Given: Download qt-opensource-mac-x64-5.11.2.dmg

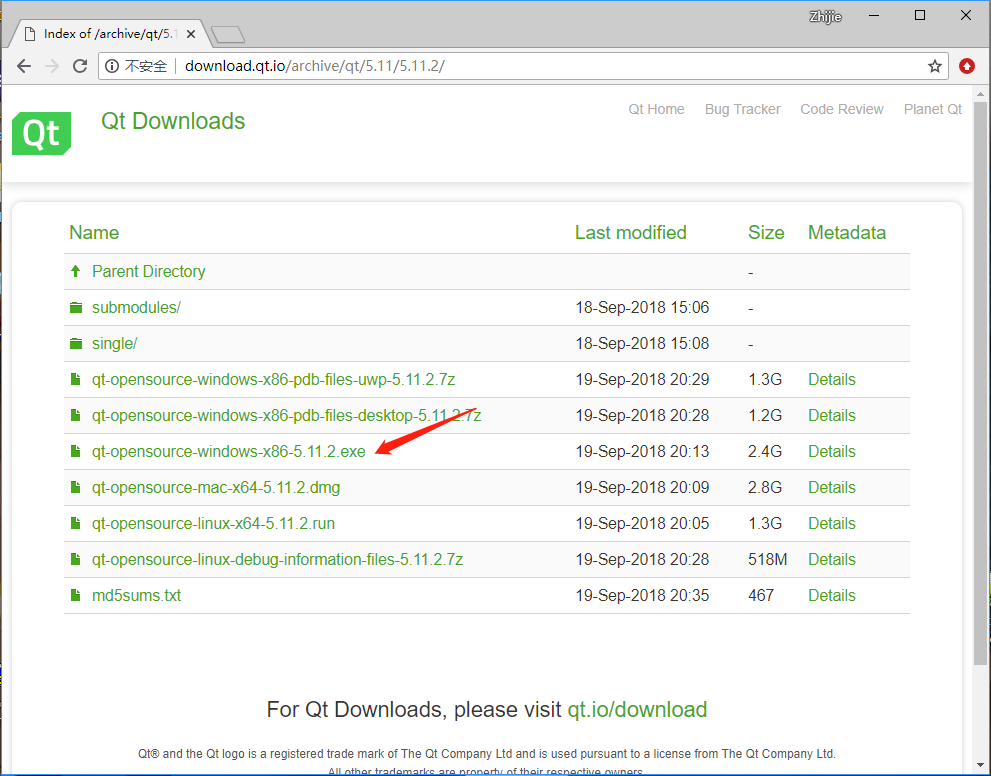Looking at the screenshot, I should (x=216, y=487).
